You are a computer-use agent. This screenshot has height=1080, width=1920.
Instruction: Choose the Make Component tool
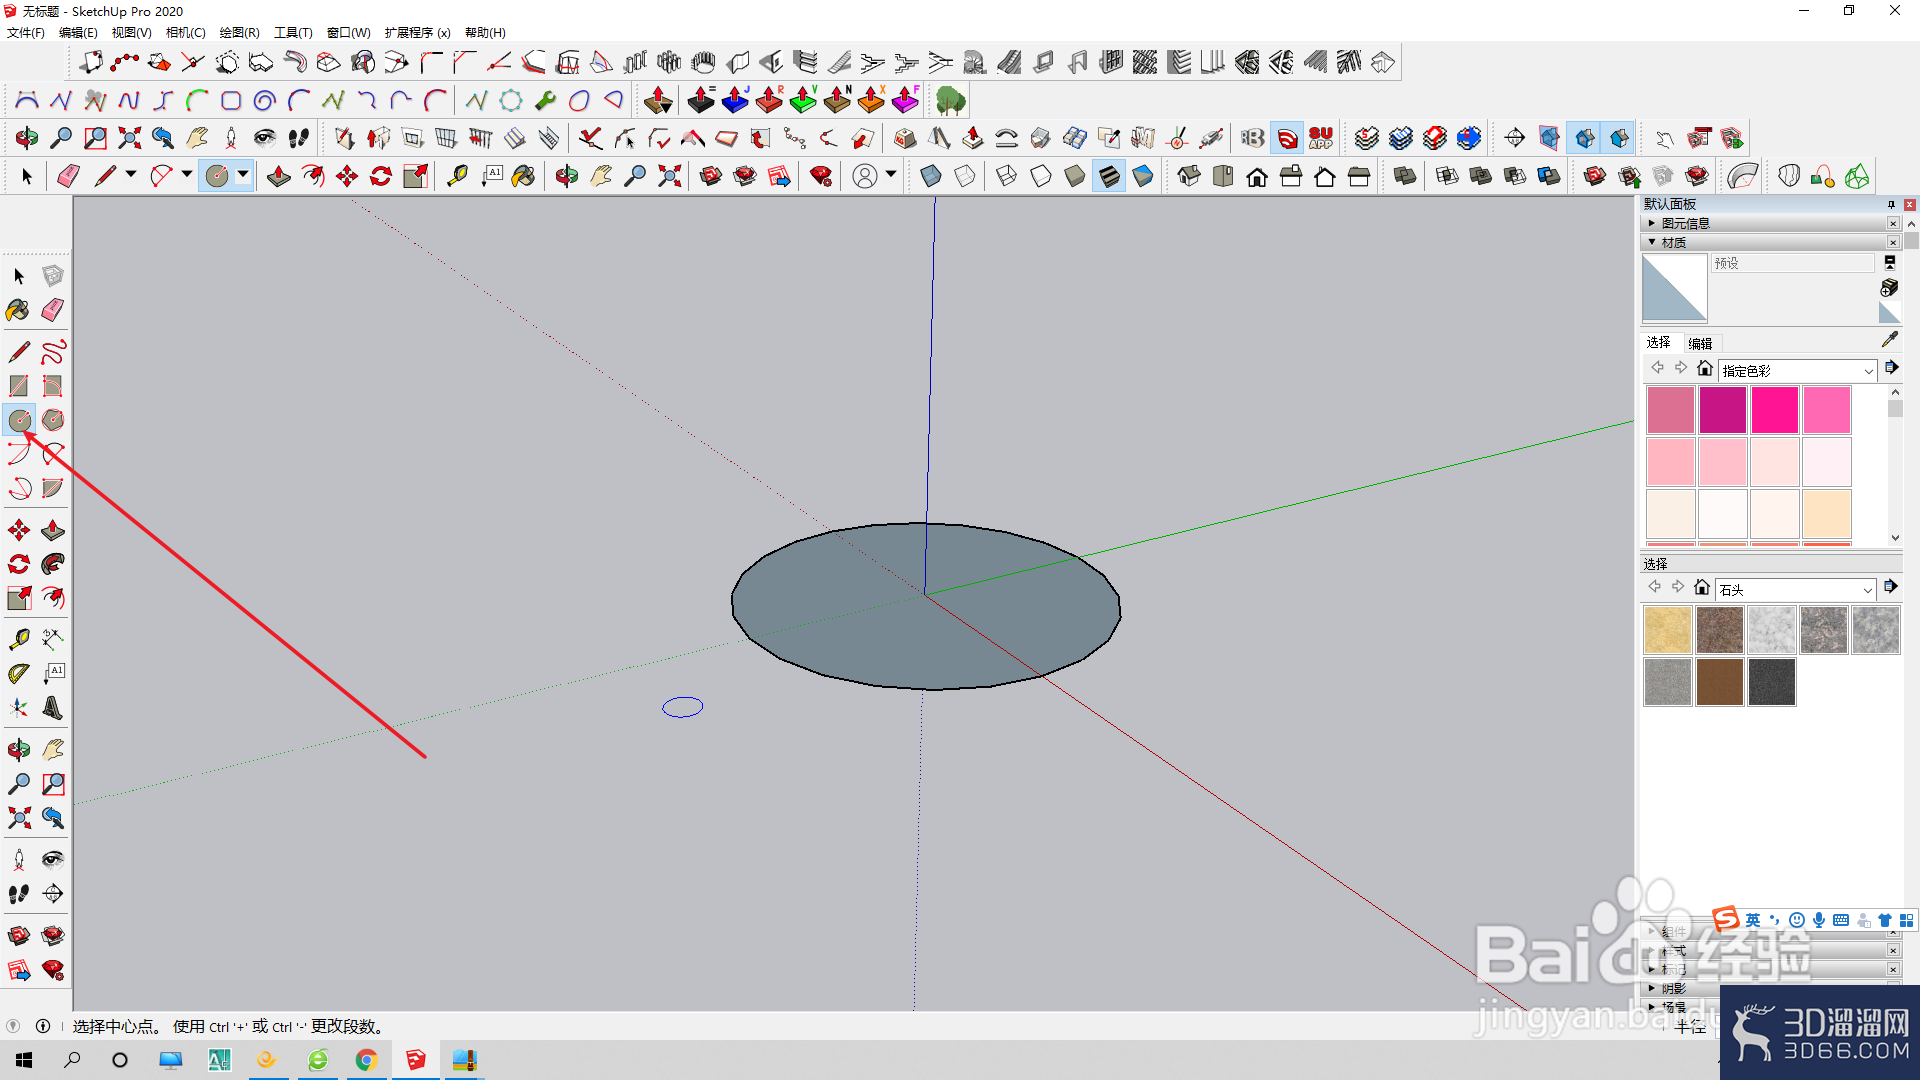pyautogui.click(x=53, y=276)
